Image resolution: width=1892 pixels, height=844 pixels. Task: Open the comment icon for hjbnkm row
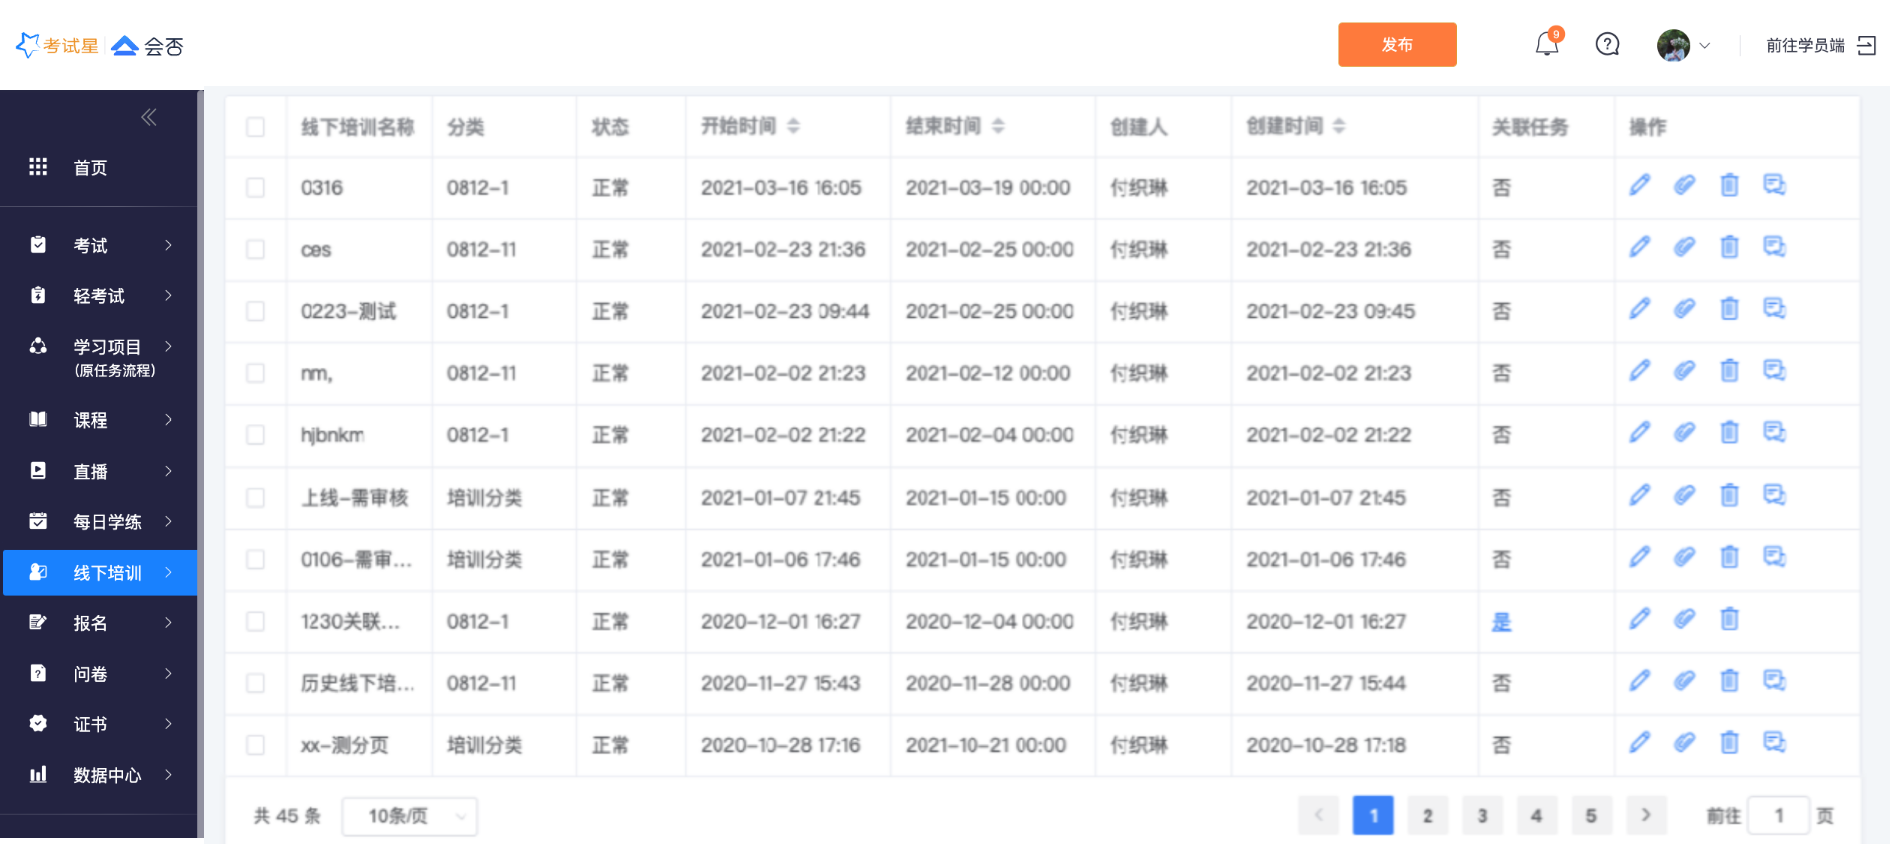pos(1774,433)
